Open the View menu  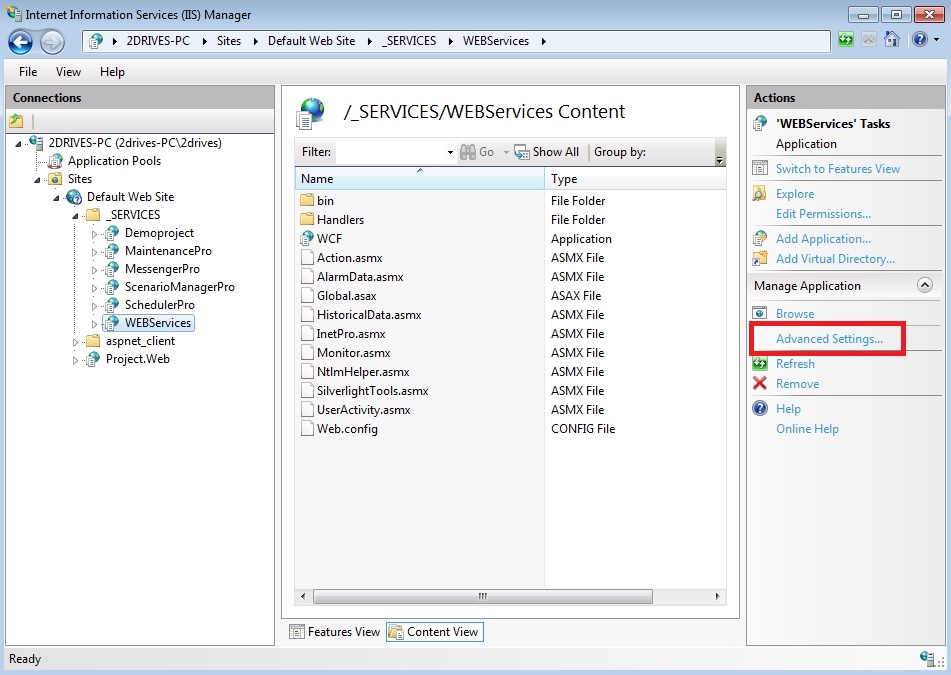68,72
